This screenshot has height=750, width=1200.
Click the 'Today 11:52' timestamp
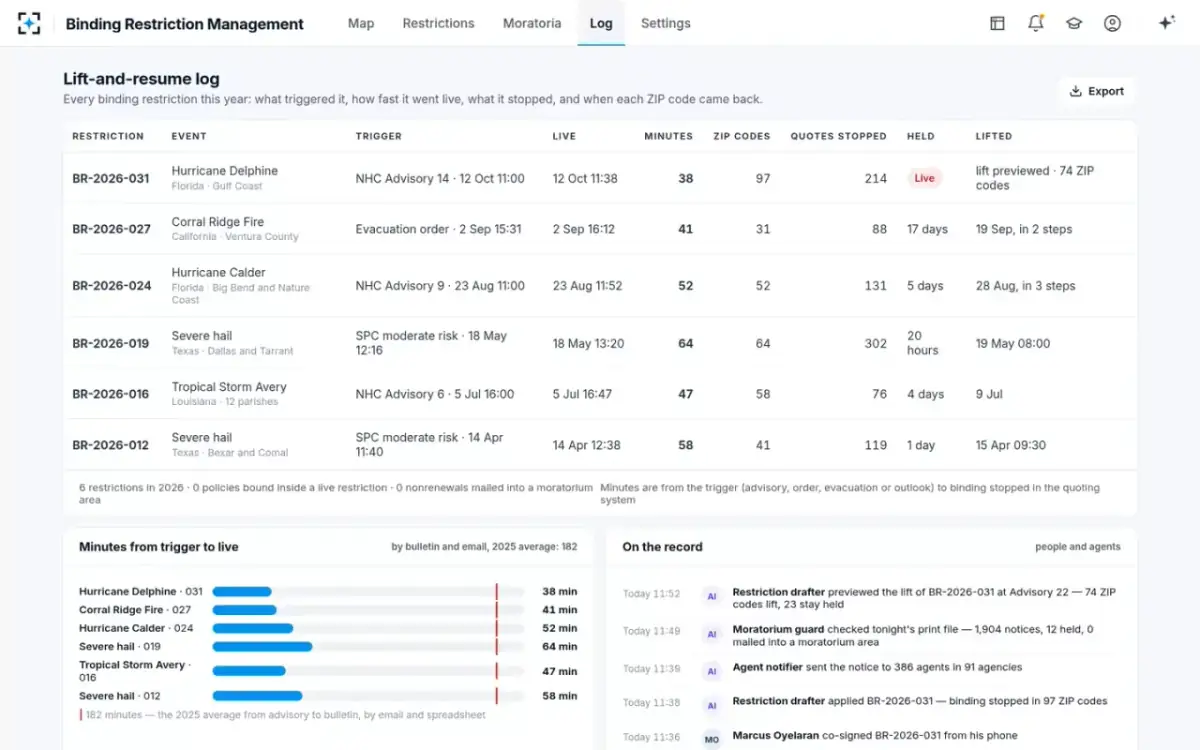pyautogui.click(x=651, y=594)
